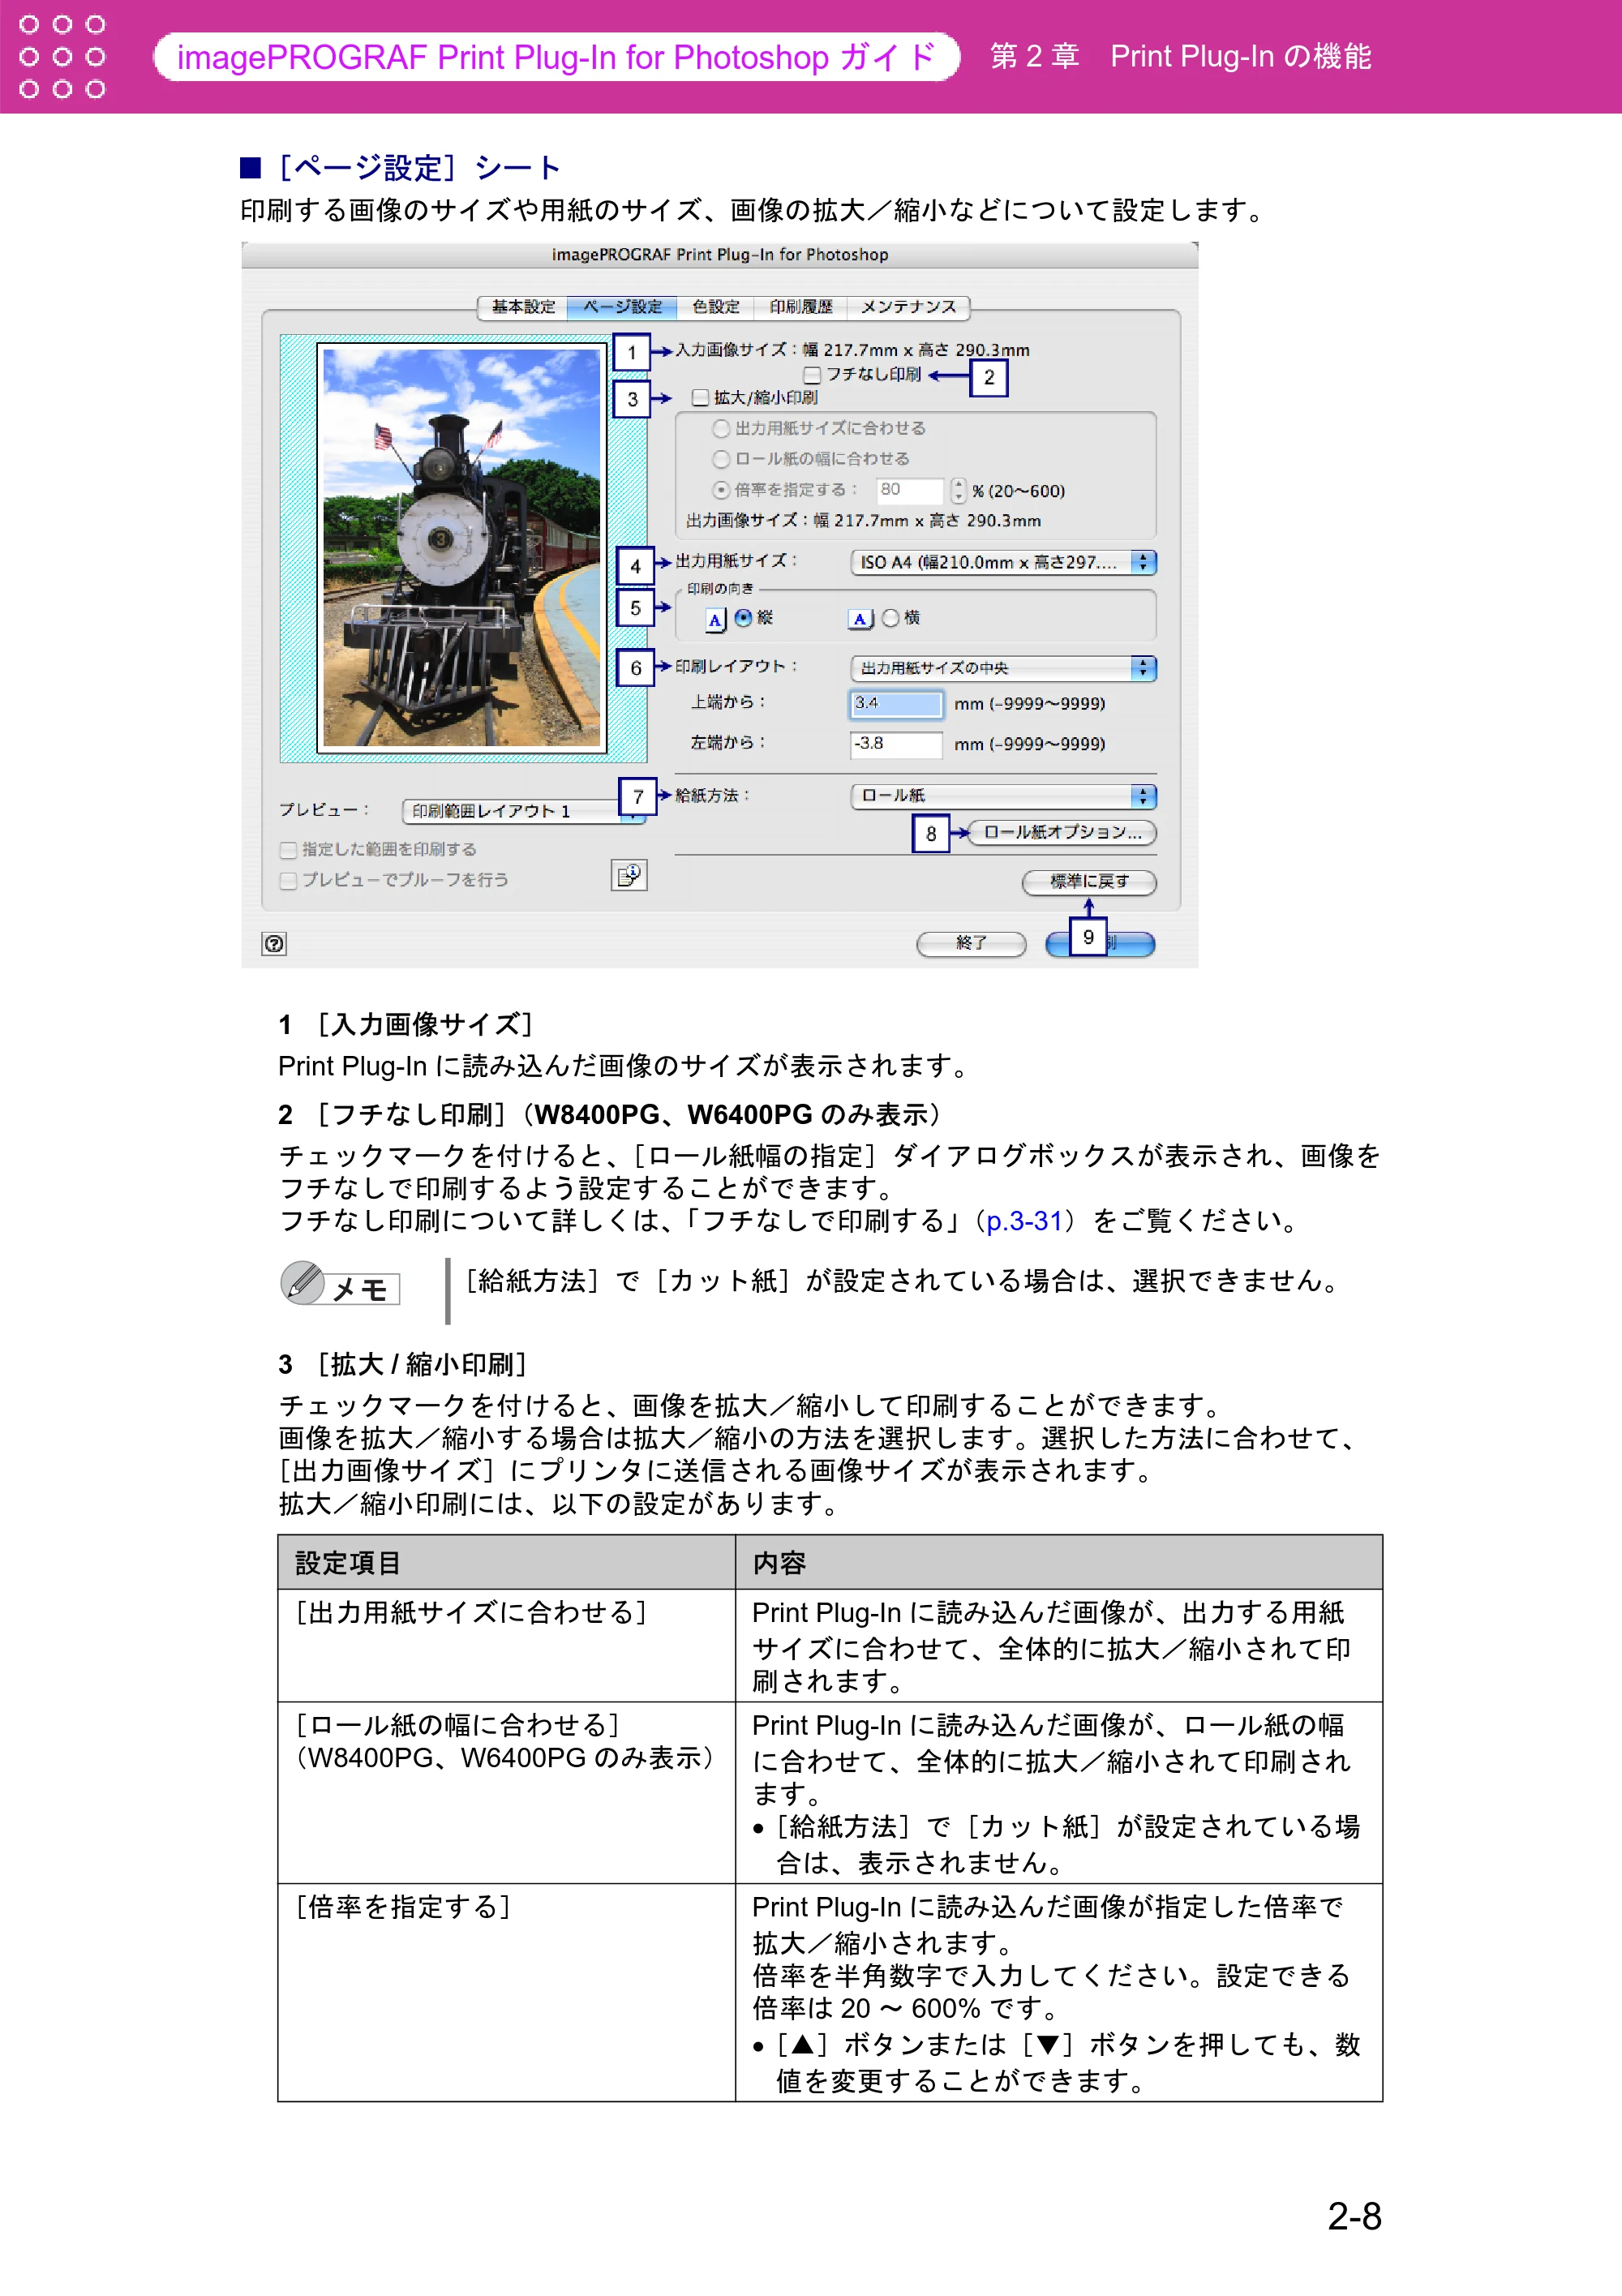The width and height of the screenshot is (1622, 2296).
Task: Open 出力用紙サイズ ISO A4 dropdown
Action: pos(1003,562)
